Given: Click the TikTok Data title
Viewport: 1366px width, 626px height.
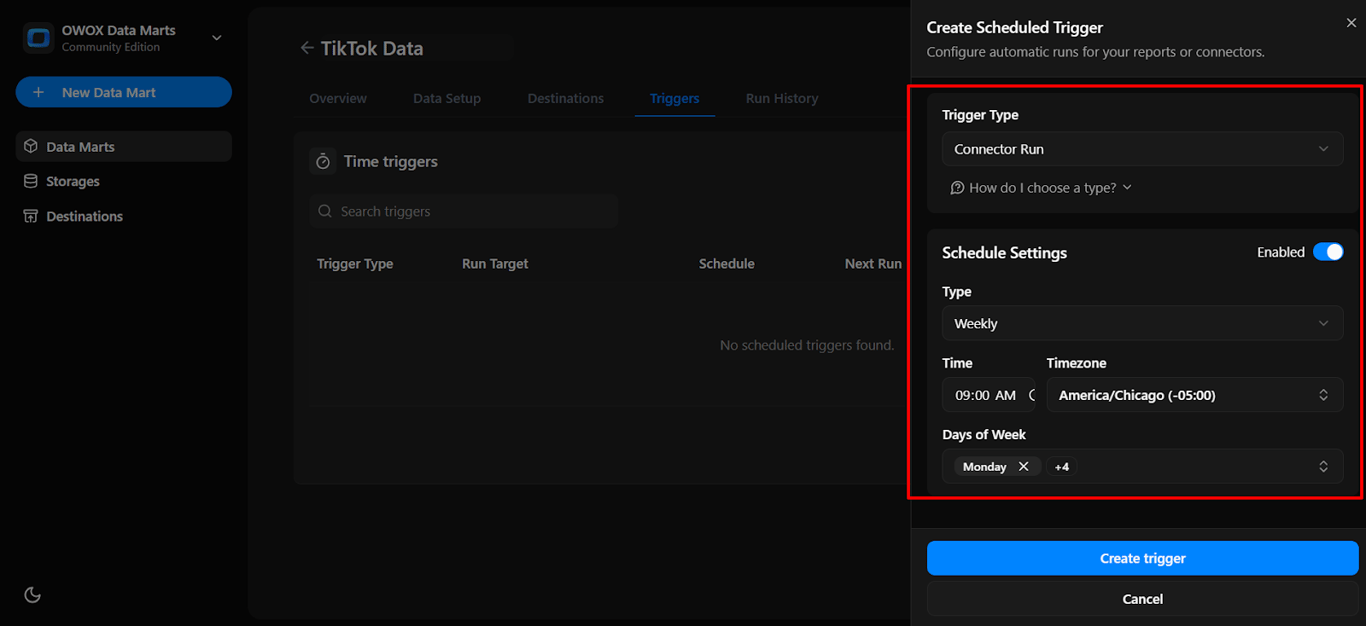Looking at the screenshot, I should click(372, 48).
